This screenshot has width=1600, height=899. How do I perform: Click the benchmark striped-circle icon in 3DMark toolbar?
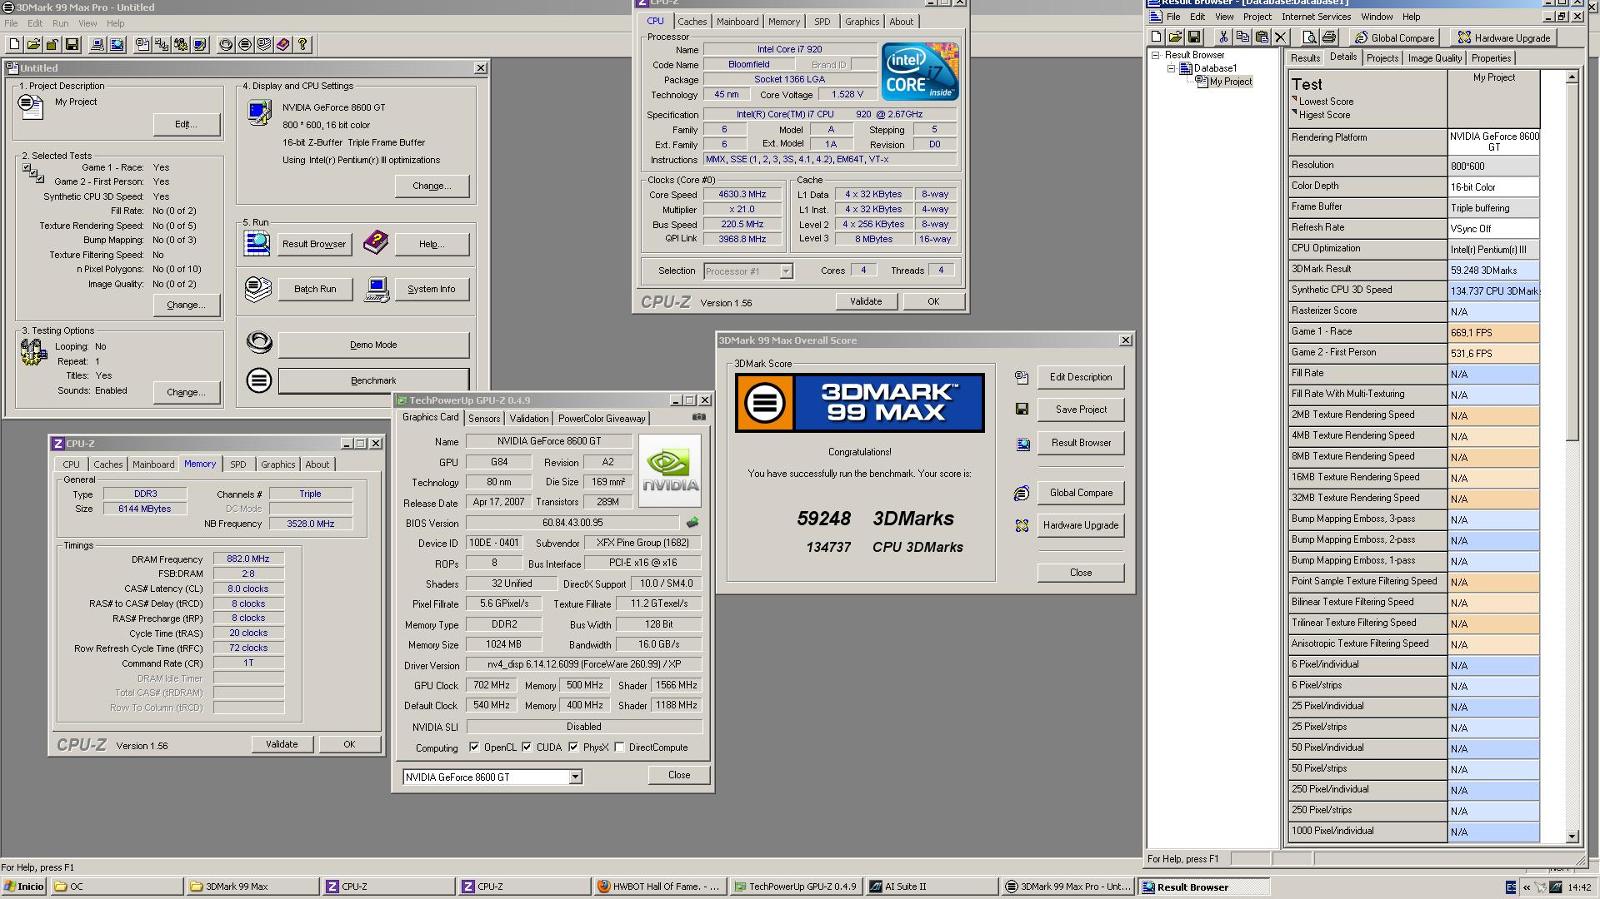pyautogui.click(x=245, y=44)
